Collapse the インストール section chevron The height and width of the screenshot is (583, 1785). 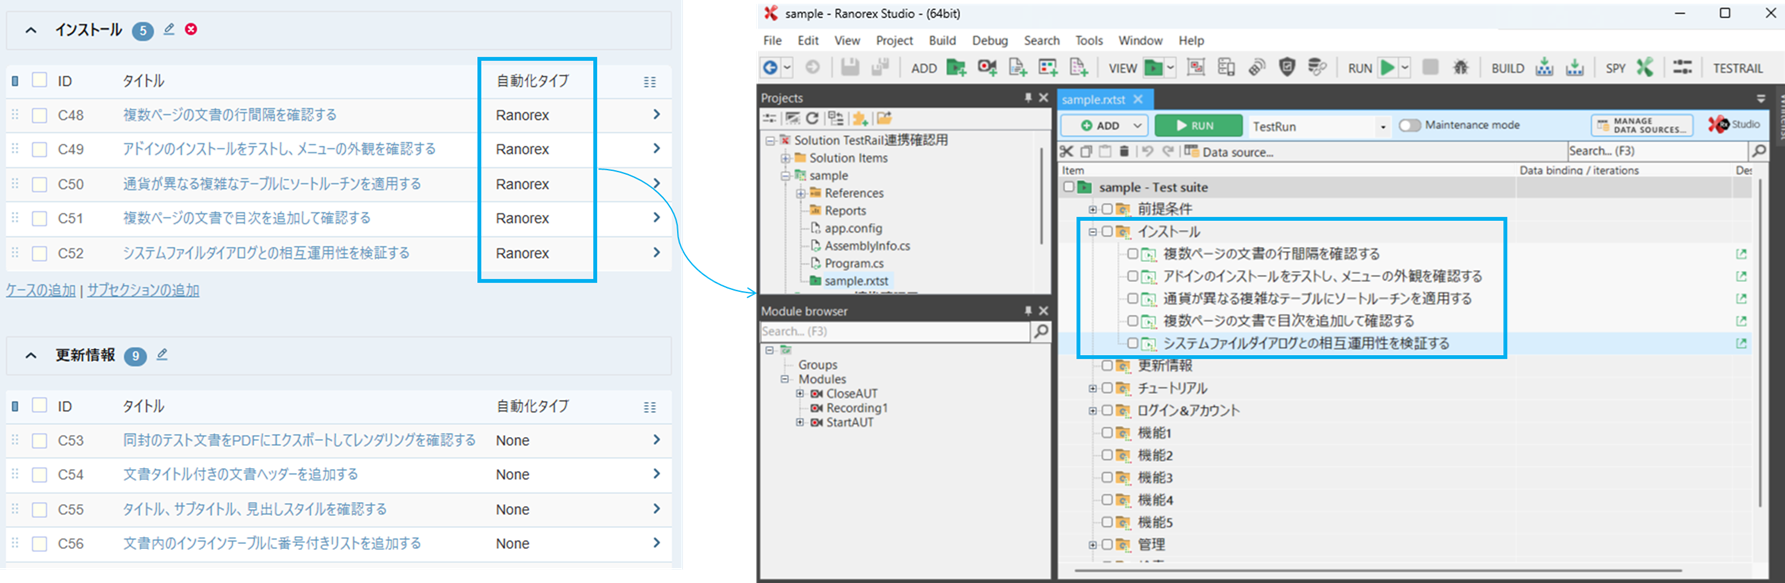pos(31,31)
